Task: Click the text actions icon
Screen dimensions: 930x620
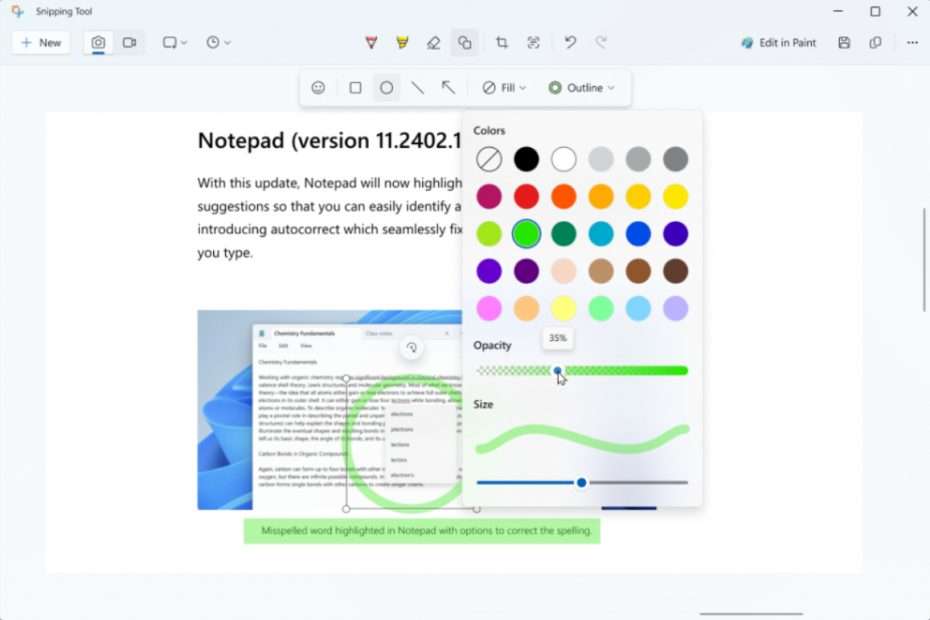Action: (x=533, y=42)
